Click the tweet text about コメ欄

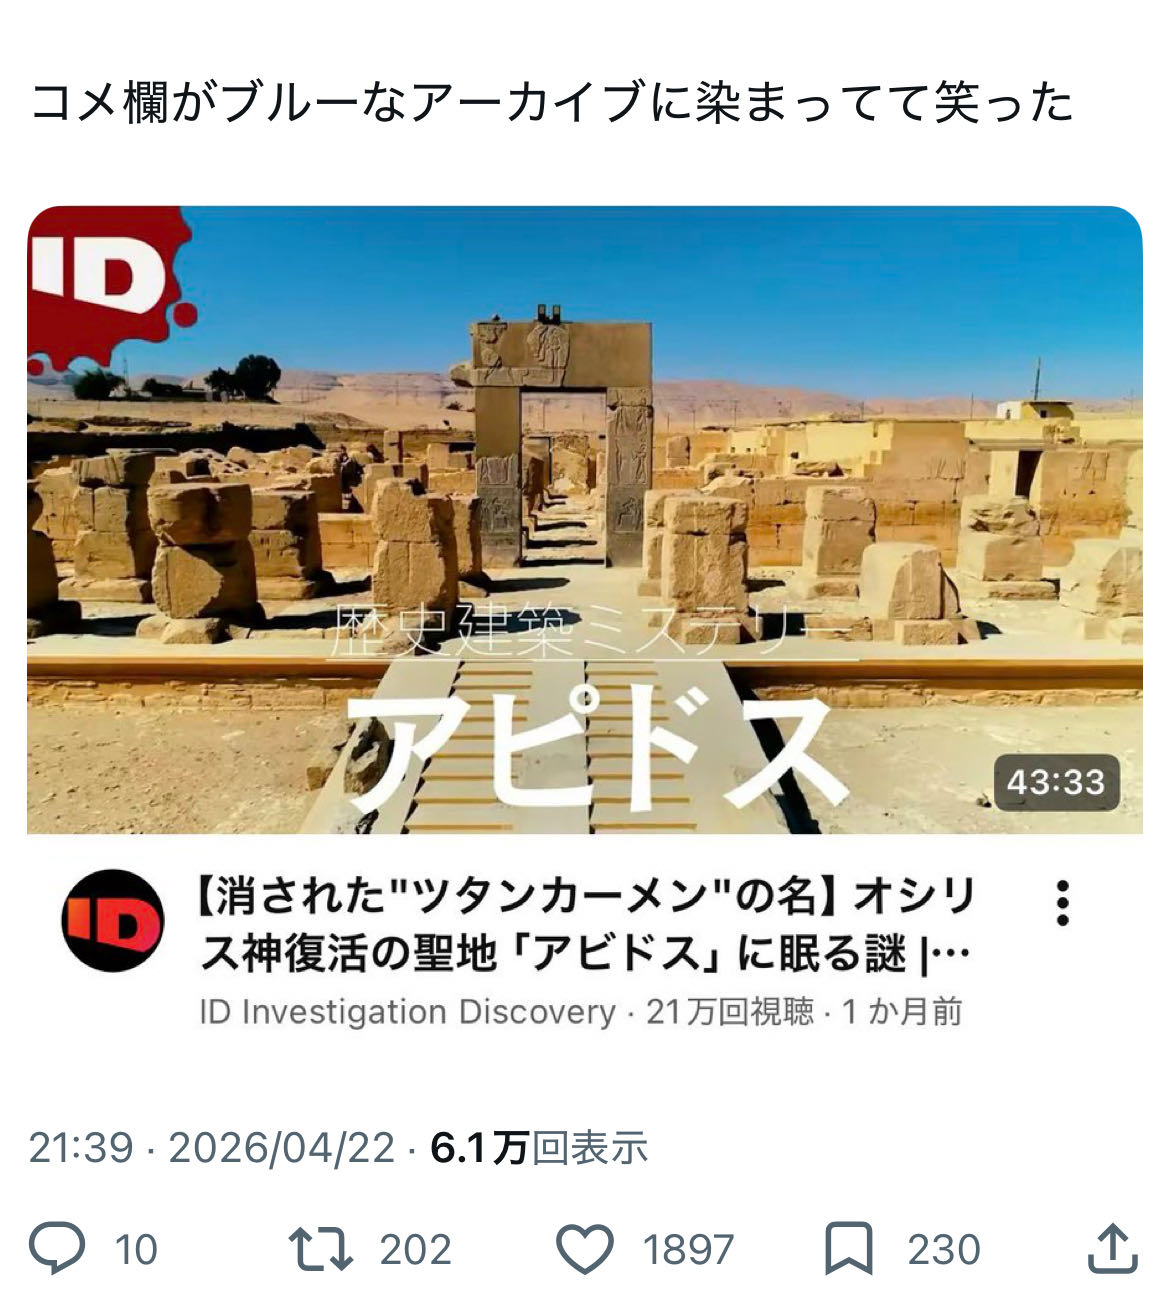pos(552,103)
